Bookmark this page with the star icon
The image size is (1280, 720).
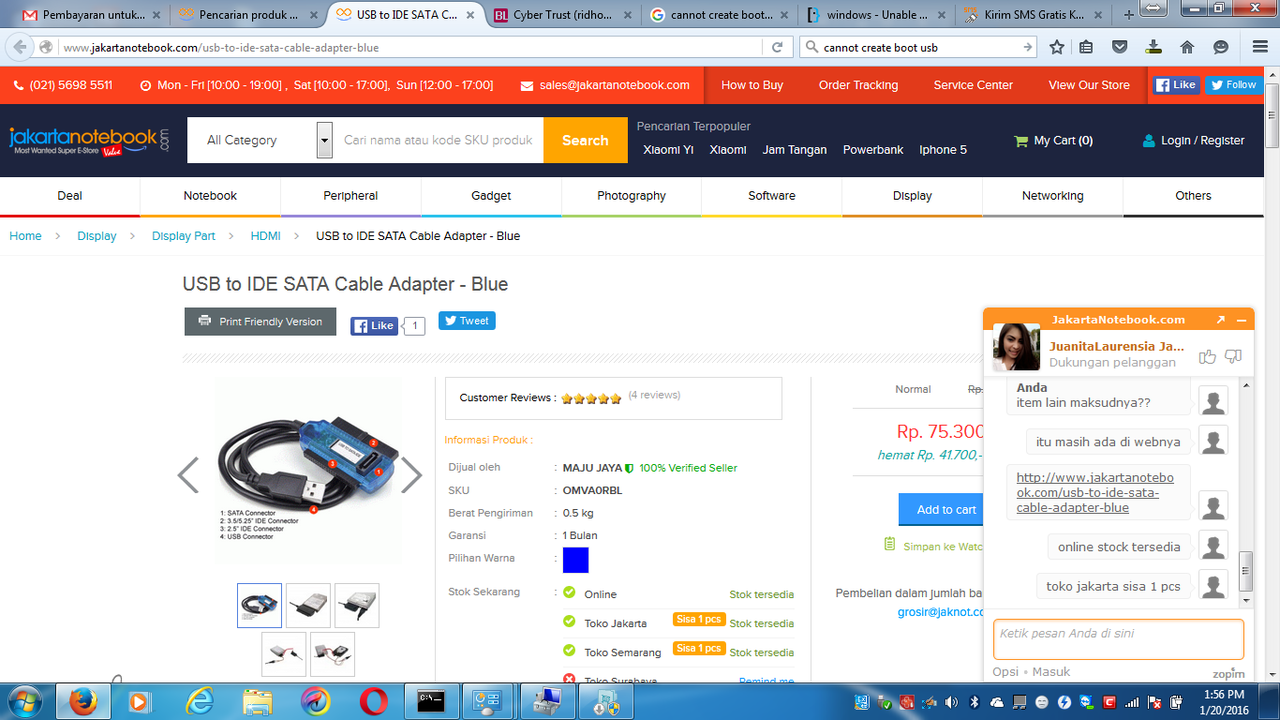coord(1057,47)
